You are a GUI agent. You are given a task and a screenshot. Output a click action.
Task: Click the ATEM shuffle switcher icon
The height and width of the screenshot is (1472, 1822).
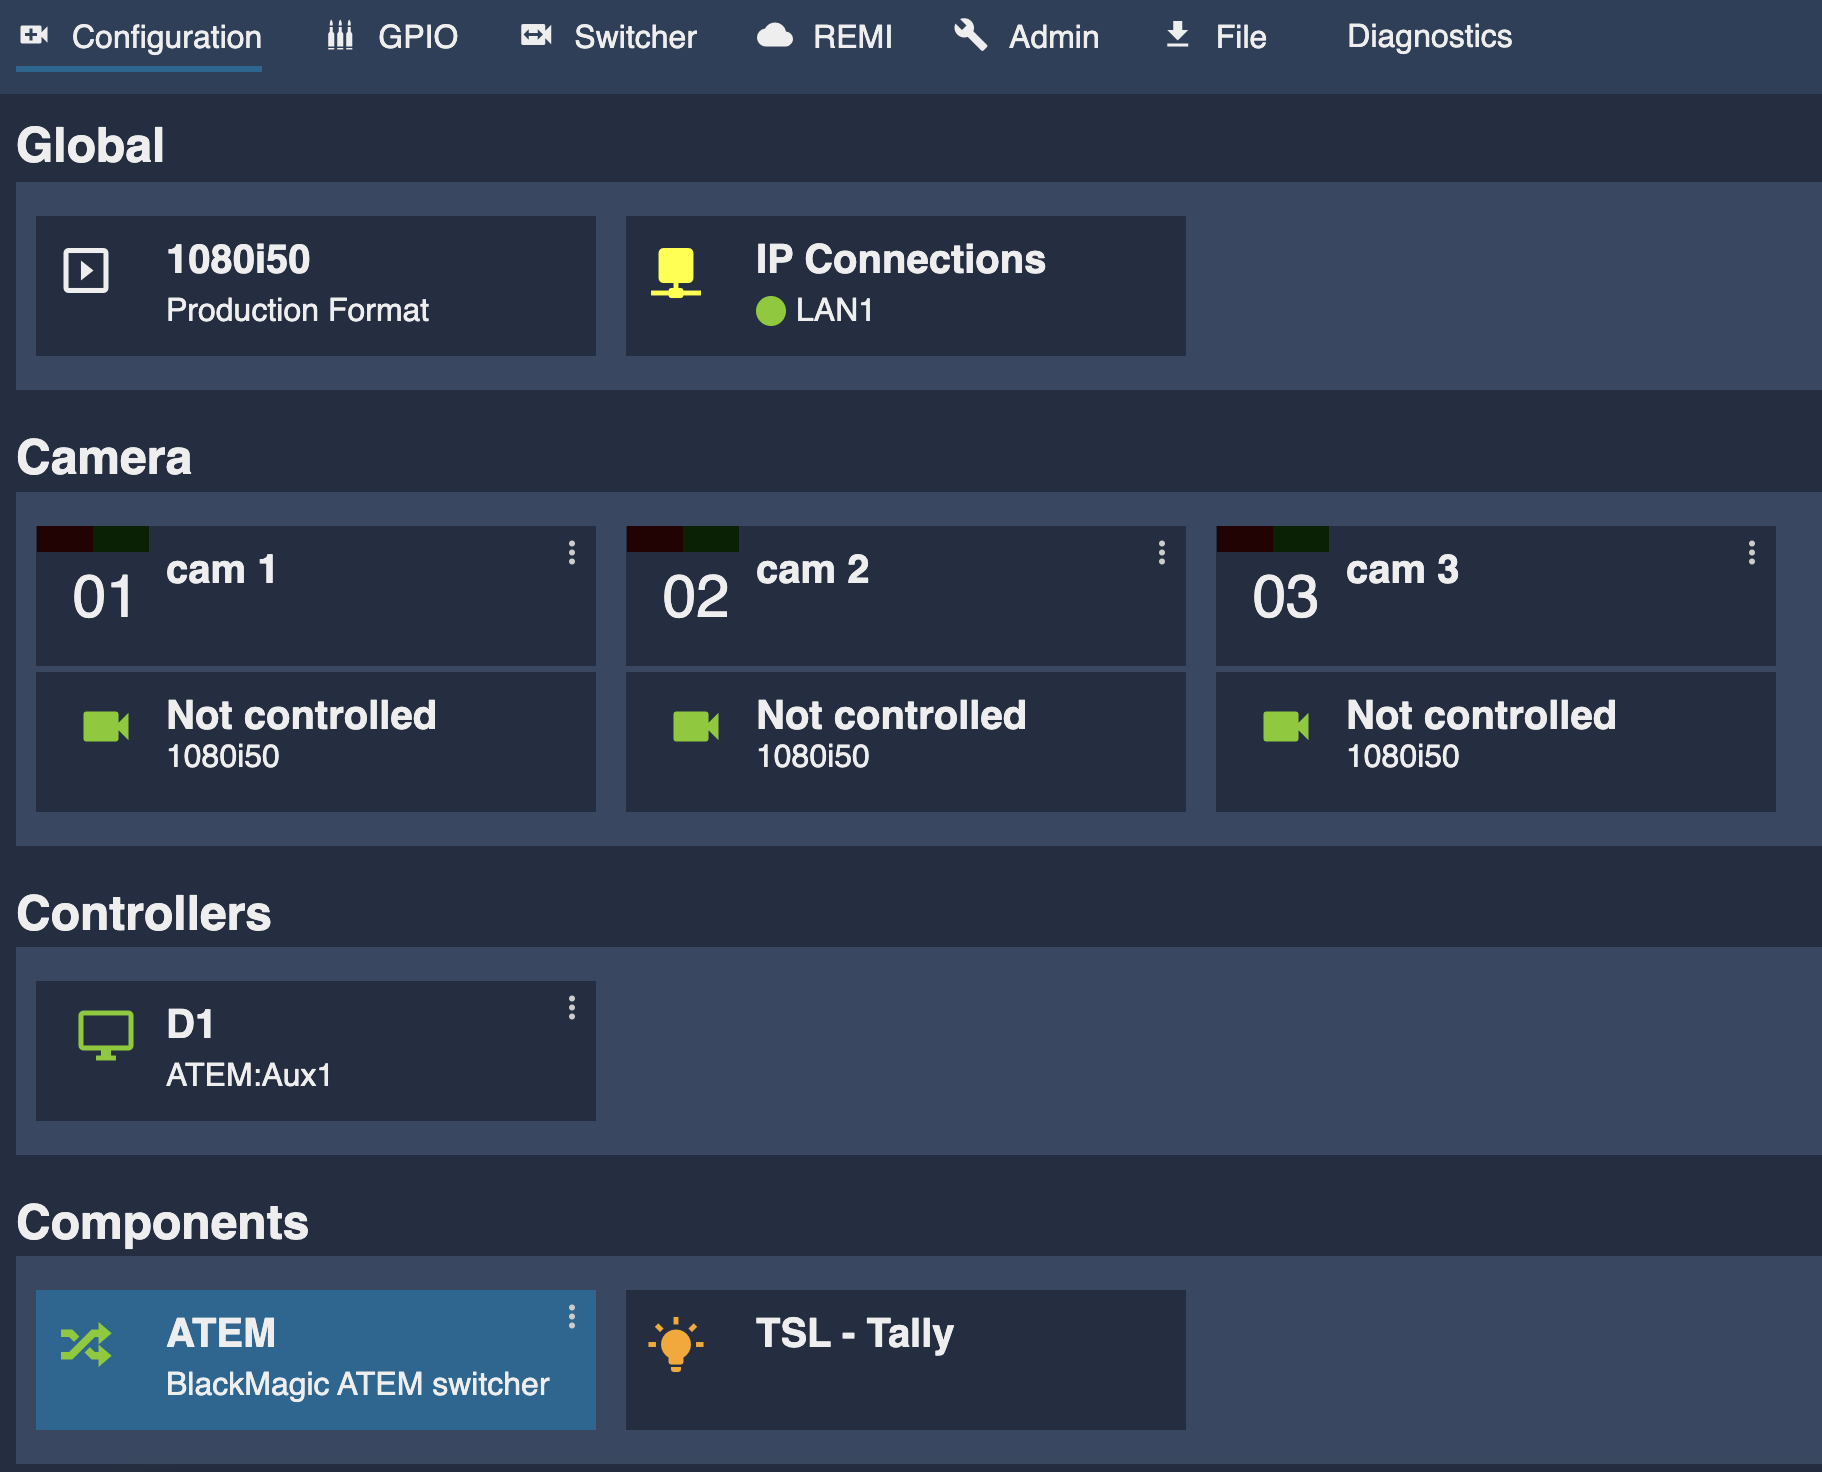click(x=86, y=1345)
